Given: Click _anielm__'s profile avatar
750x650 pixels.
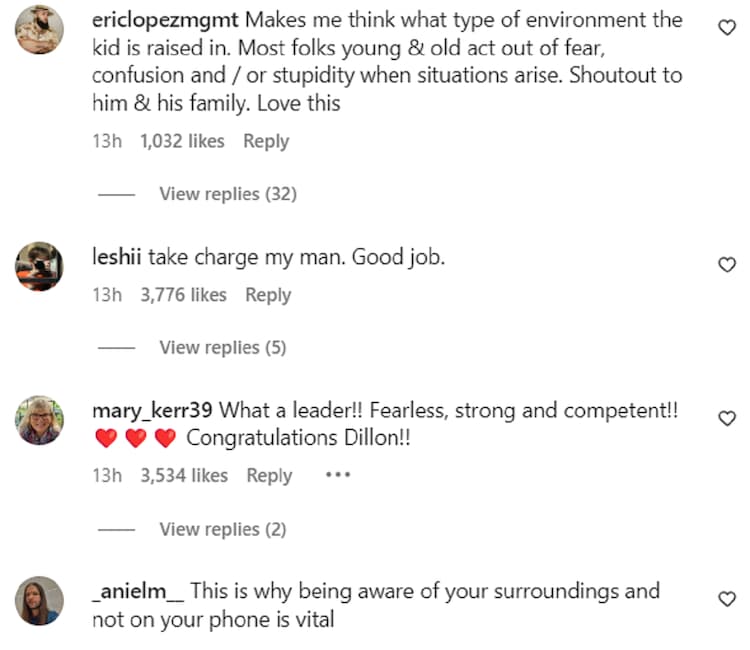Looking at the screenshot, I should click(40, 600).
